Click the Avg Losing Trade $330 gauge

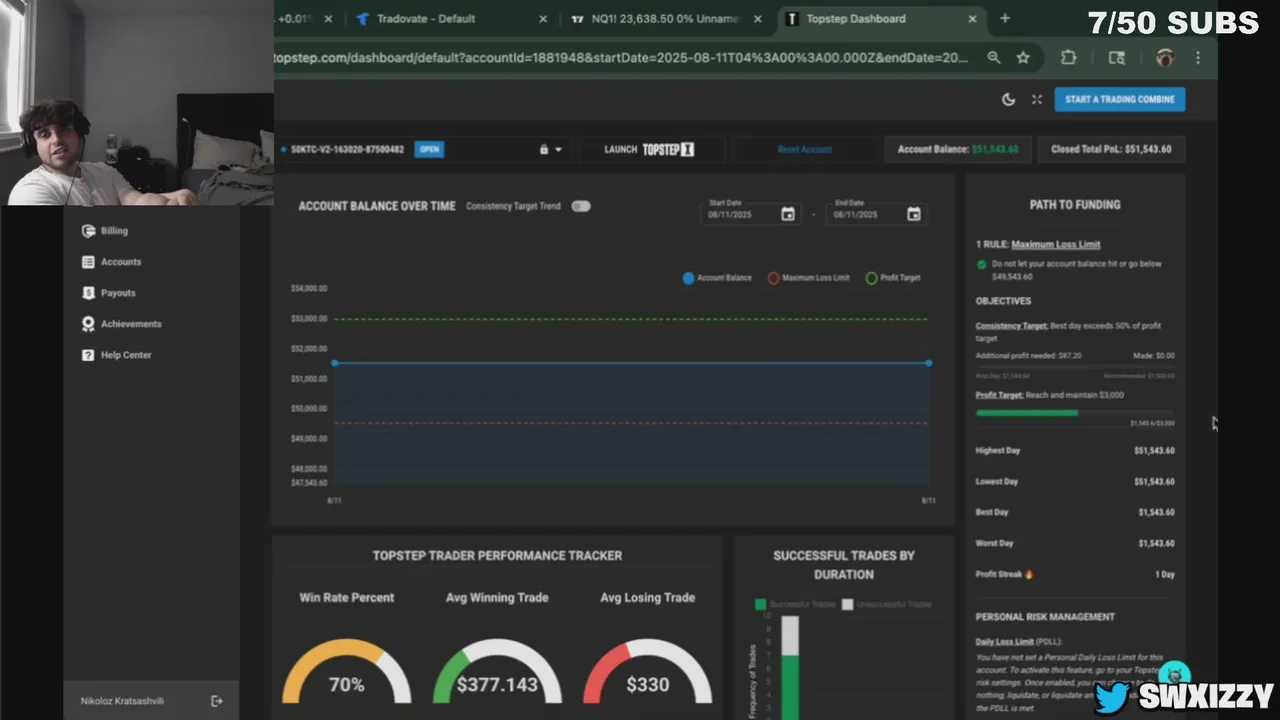click(x=647, y=672)
